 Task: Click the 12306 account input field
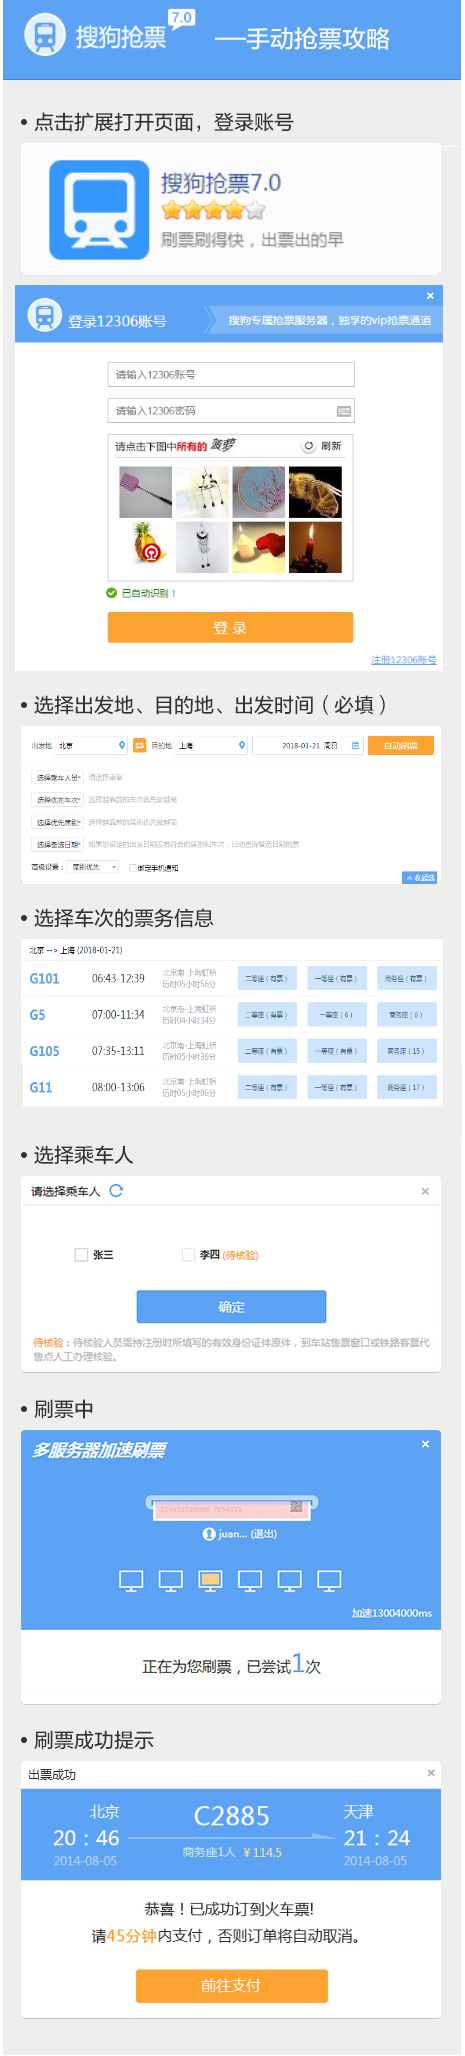(x=231, y=374)
